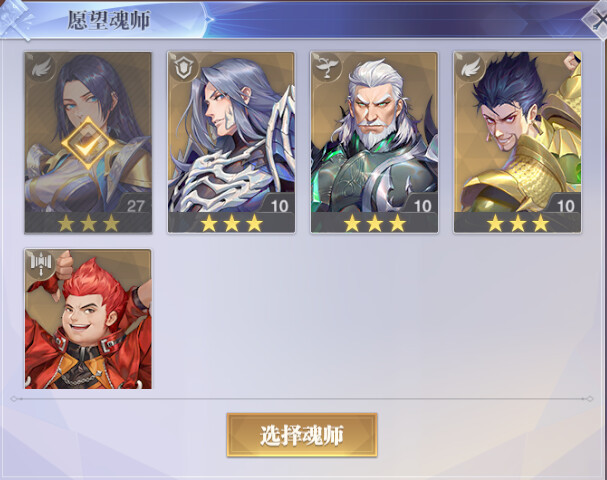Select the silver-haired armored soul master card
Viewport: 607px width, 480px height.
click(231, 142)
